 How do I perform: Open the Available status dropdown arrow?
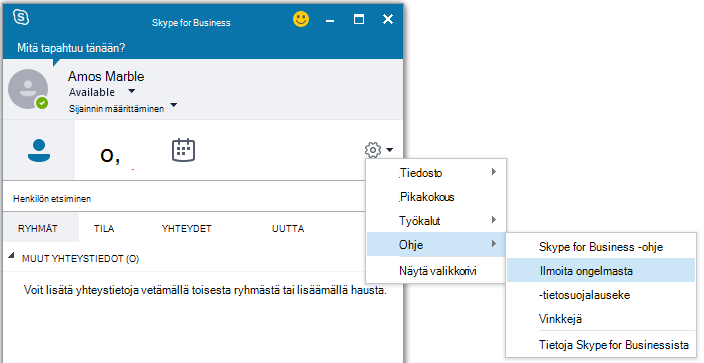click(x=132, y=91)
